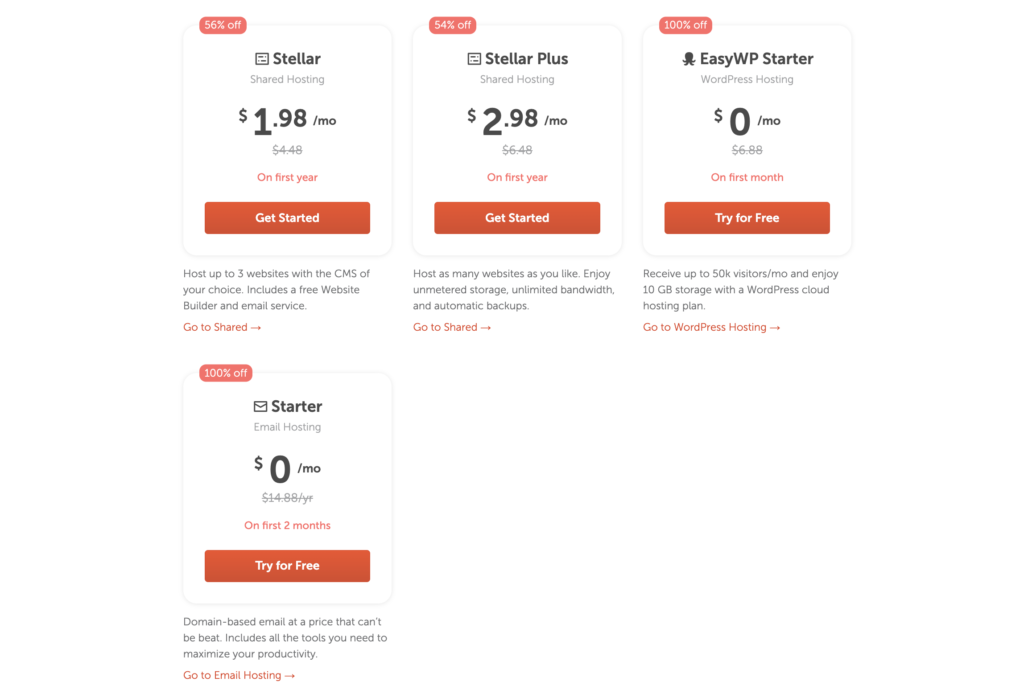
Task: Click the Stellar shared hosting icon
Action: click(262, 59)
